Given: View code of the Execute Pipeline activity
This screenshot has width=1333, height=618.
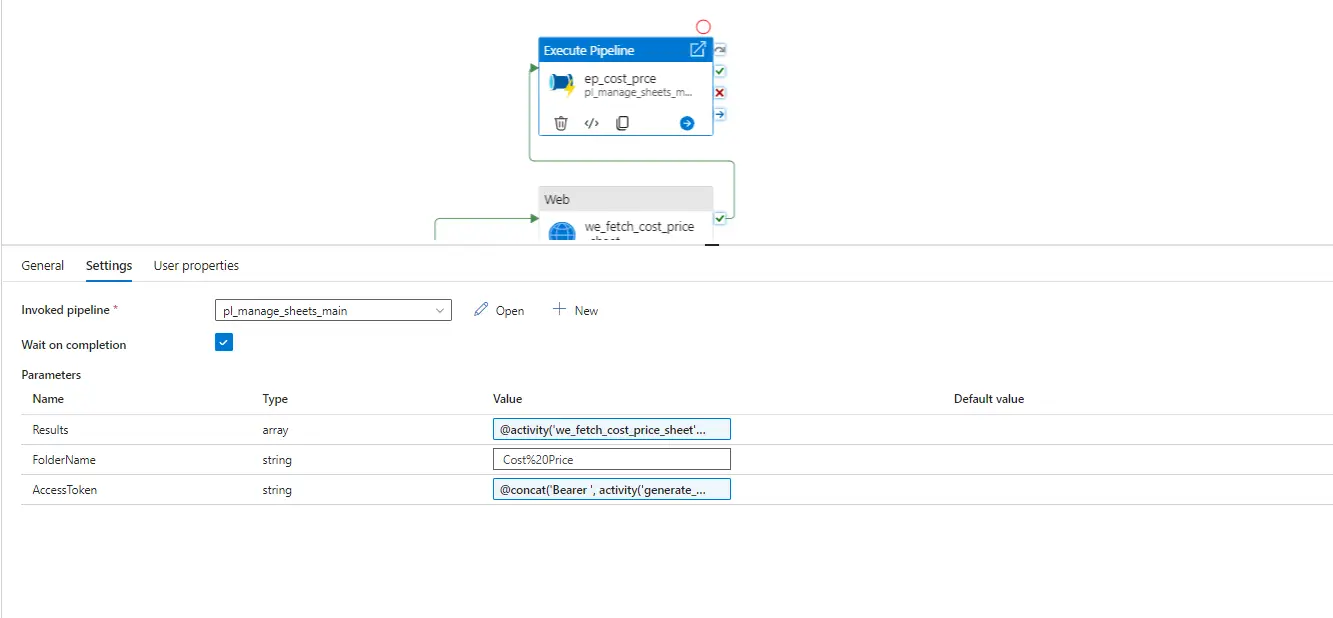Looking at the screenshot, I should [x=591, y=122].
